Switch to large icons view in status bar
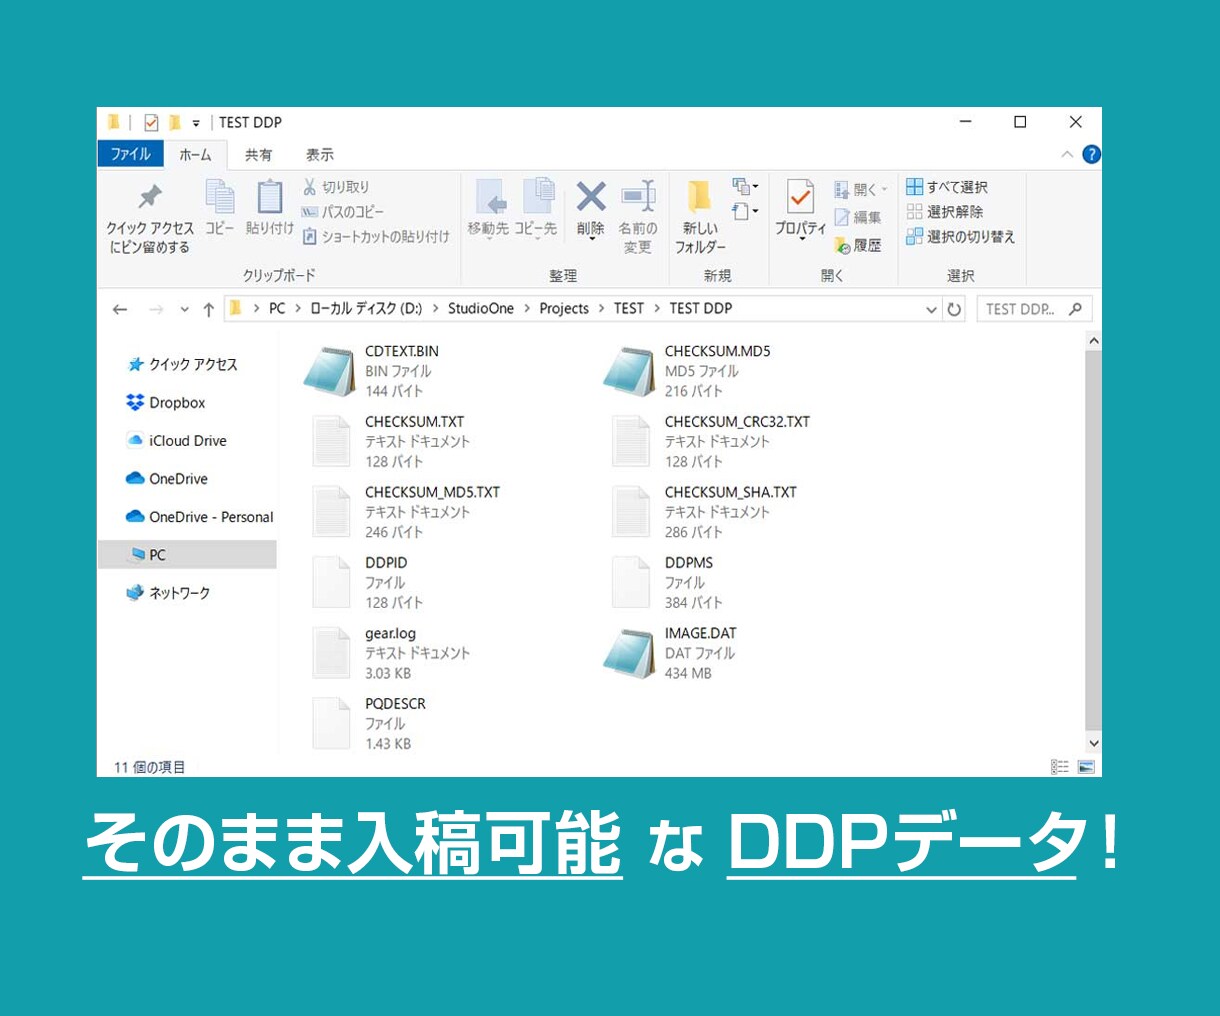The width and height of the screenshot is (1220, 1016). [1086, 767]
